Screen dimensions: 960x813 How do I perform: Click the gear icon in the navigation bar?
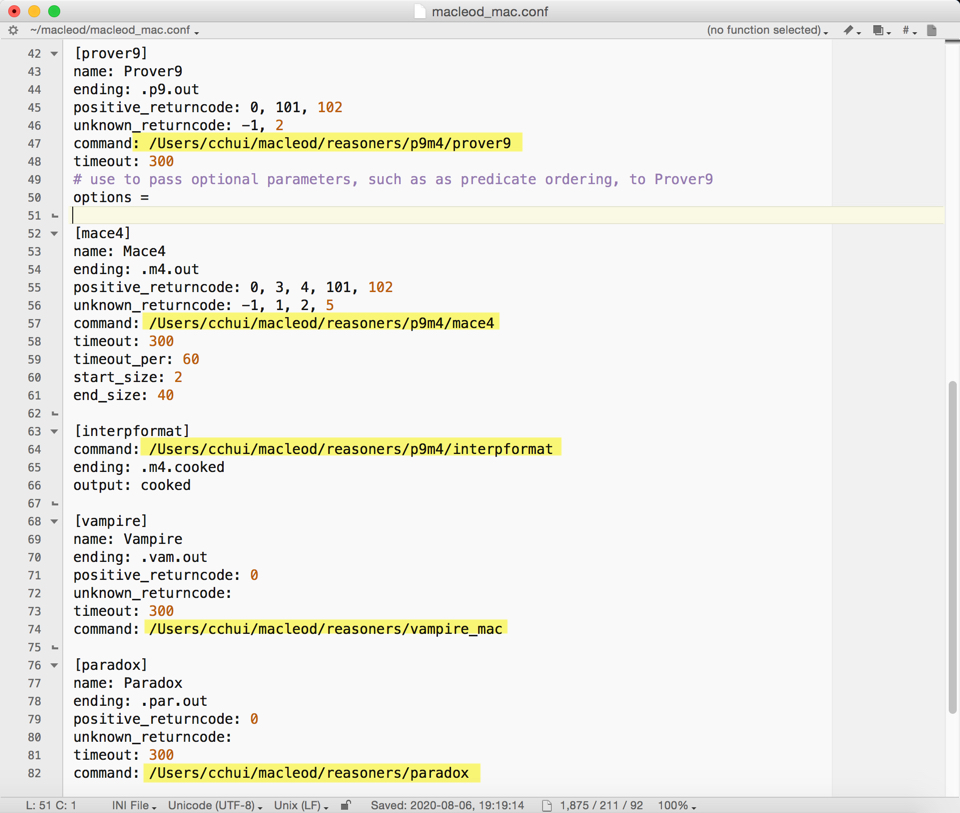tap(13, 30)
